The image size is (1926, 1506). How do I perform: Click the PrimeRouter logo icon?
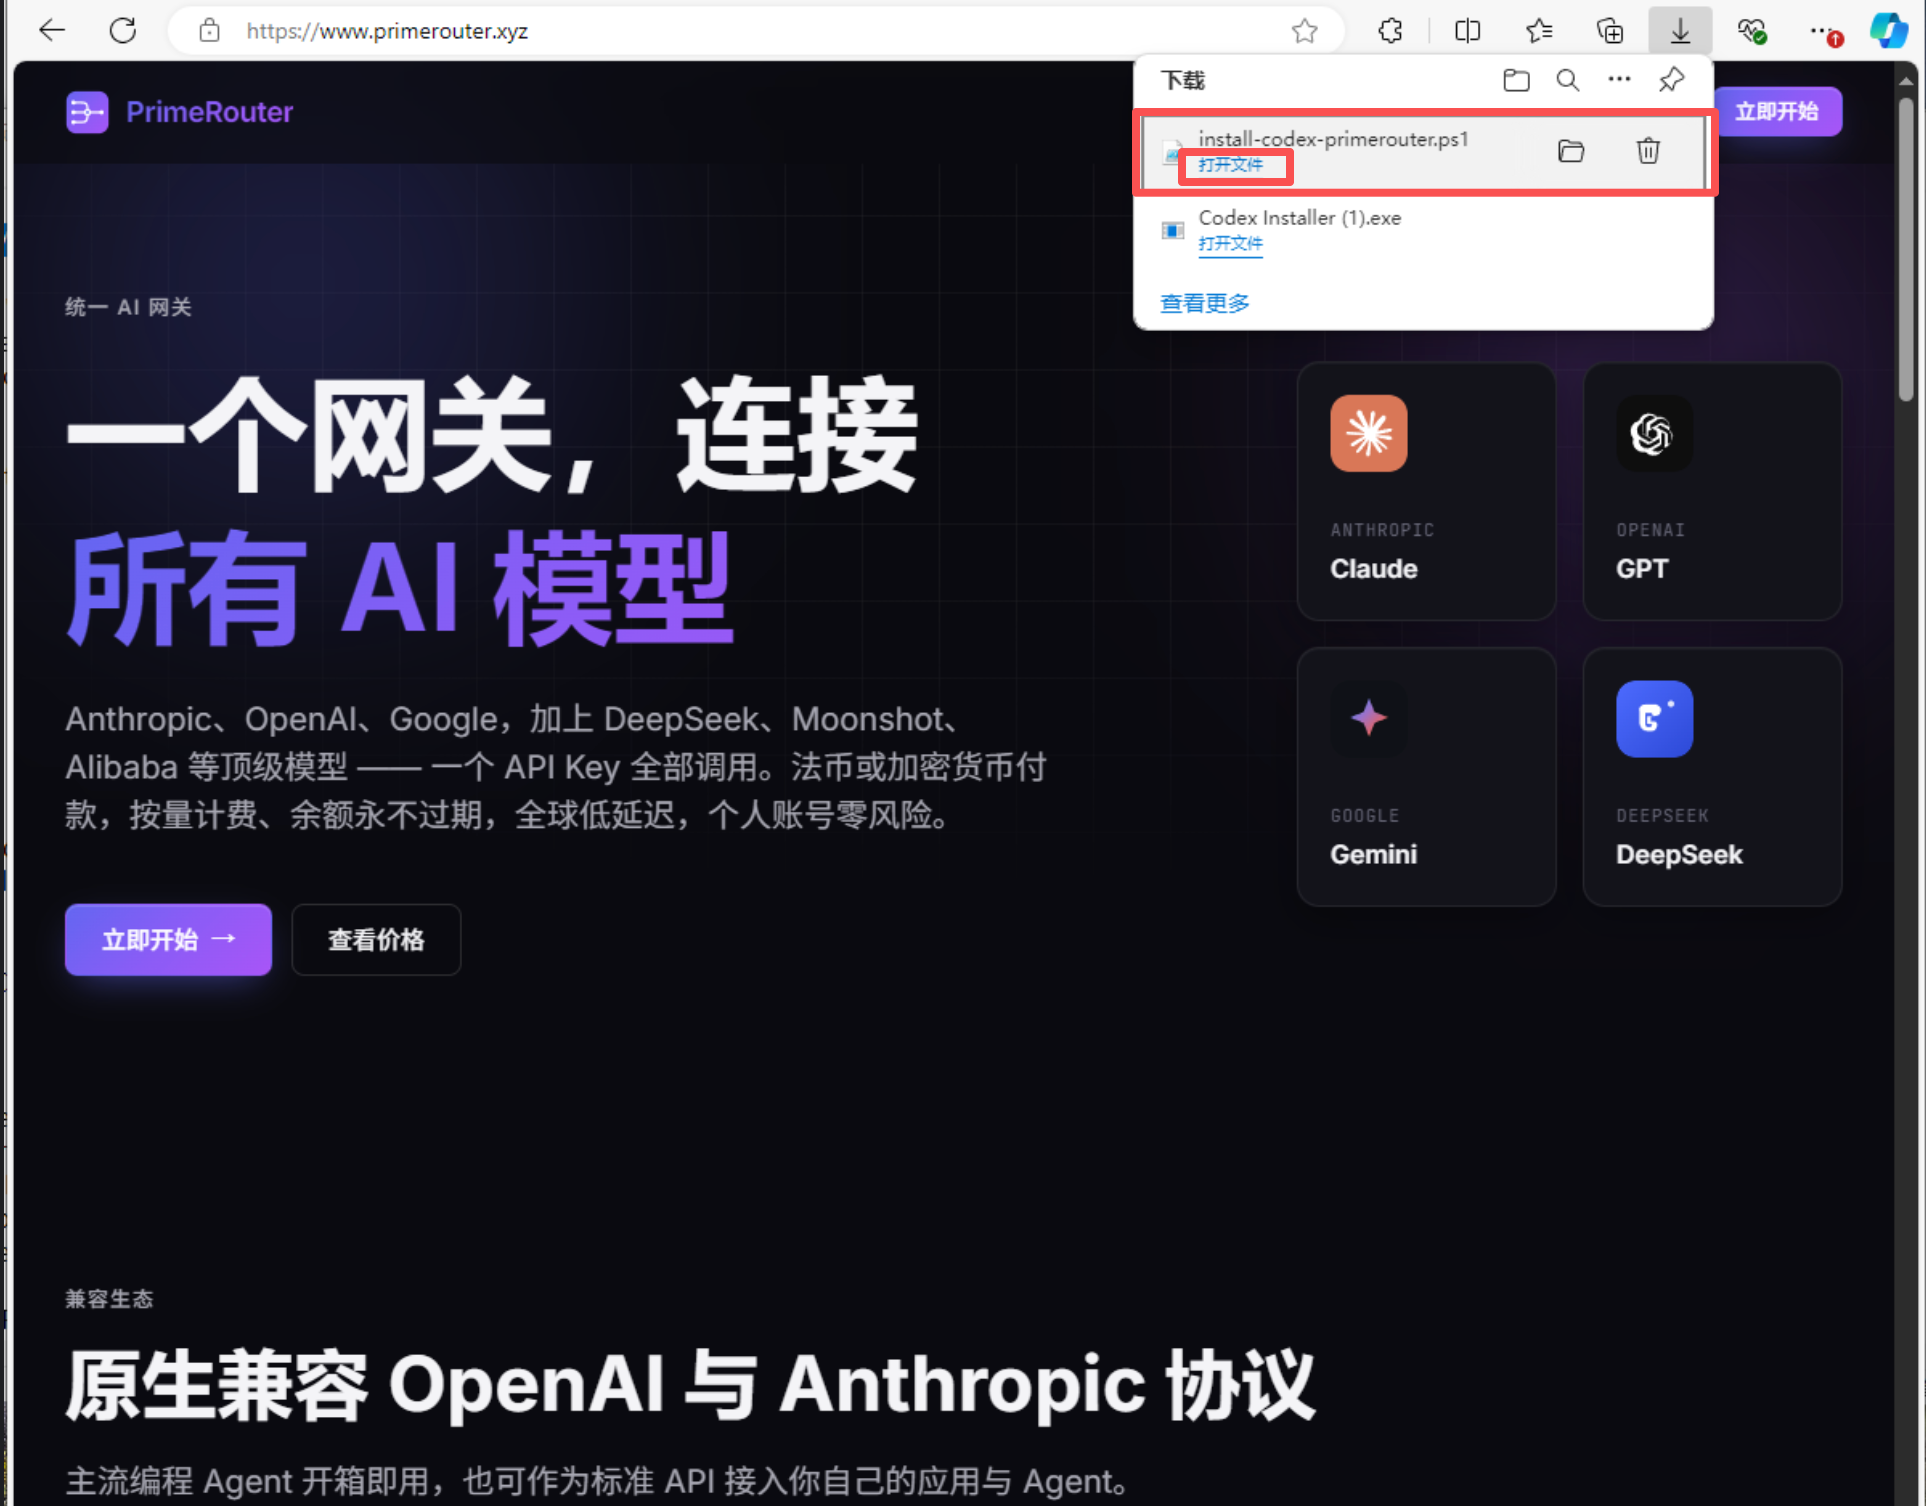click(87, 112)
